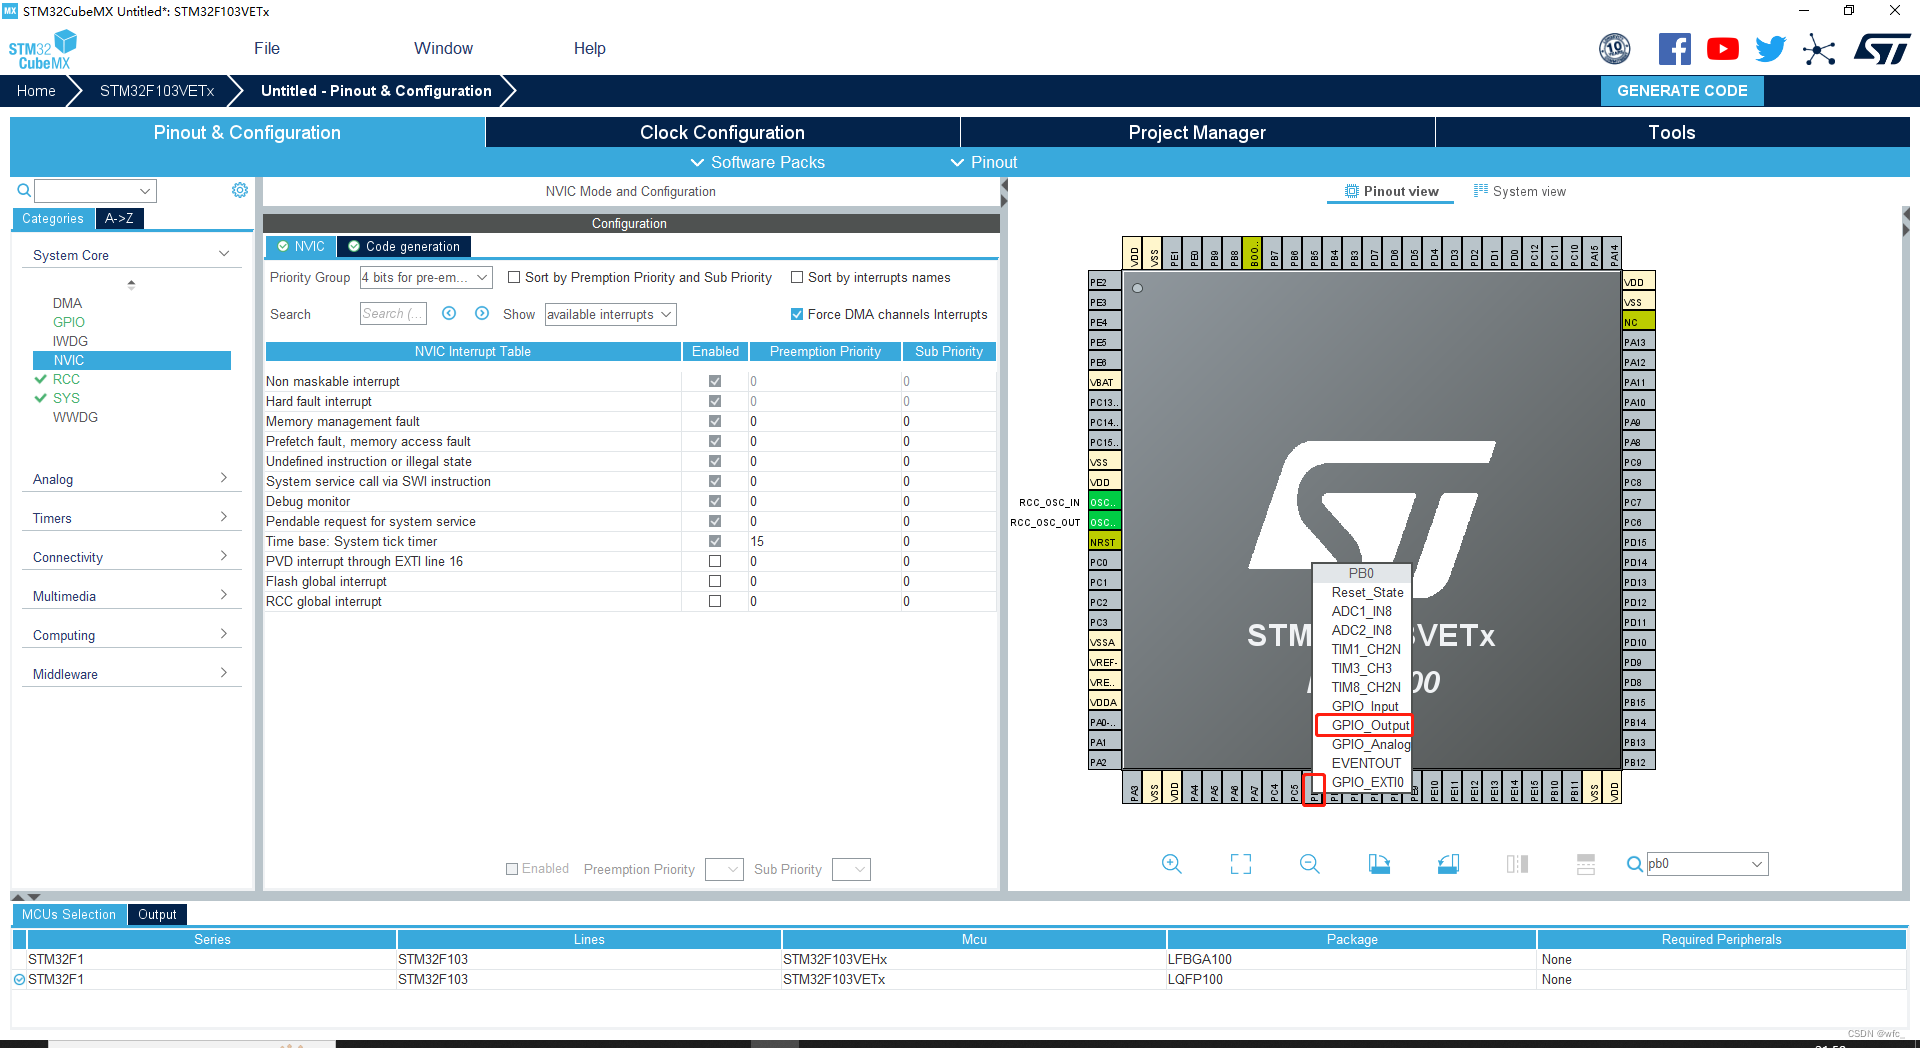
Task: Disable Force DMA channels Interrupts
Action: (797, 313)
